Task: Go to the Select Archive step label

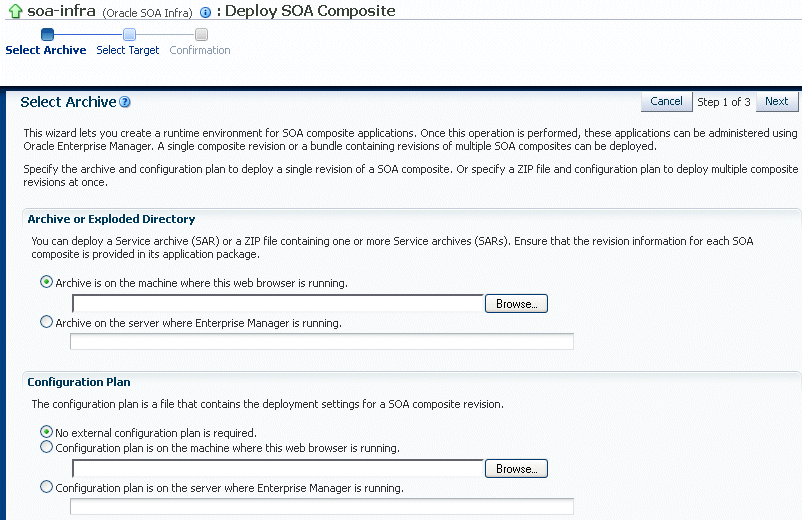Action: pos(46,50)
